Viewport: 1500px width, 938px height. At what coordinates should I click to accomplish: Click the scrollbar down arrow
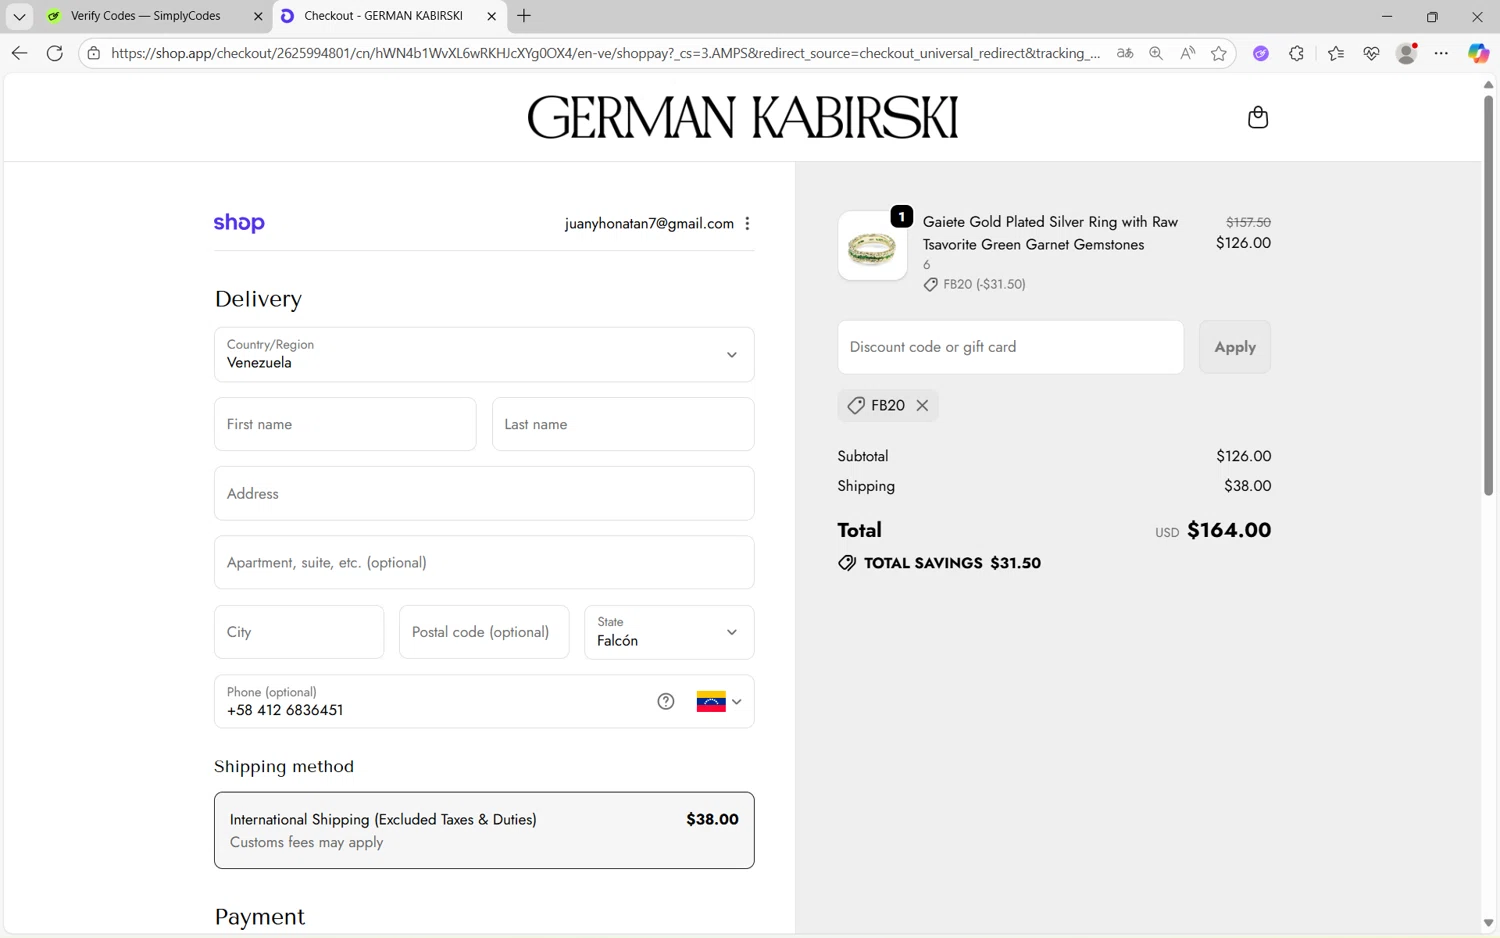[x=1488, y=923]
